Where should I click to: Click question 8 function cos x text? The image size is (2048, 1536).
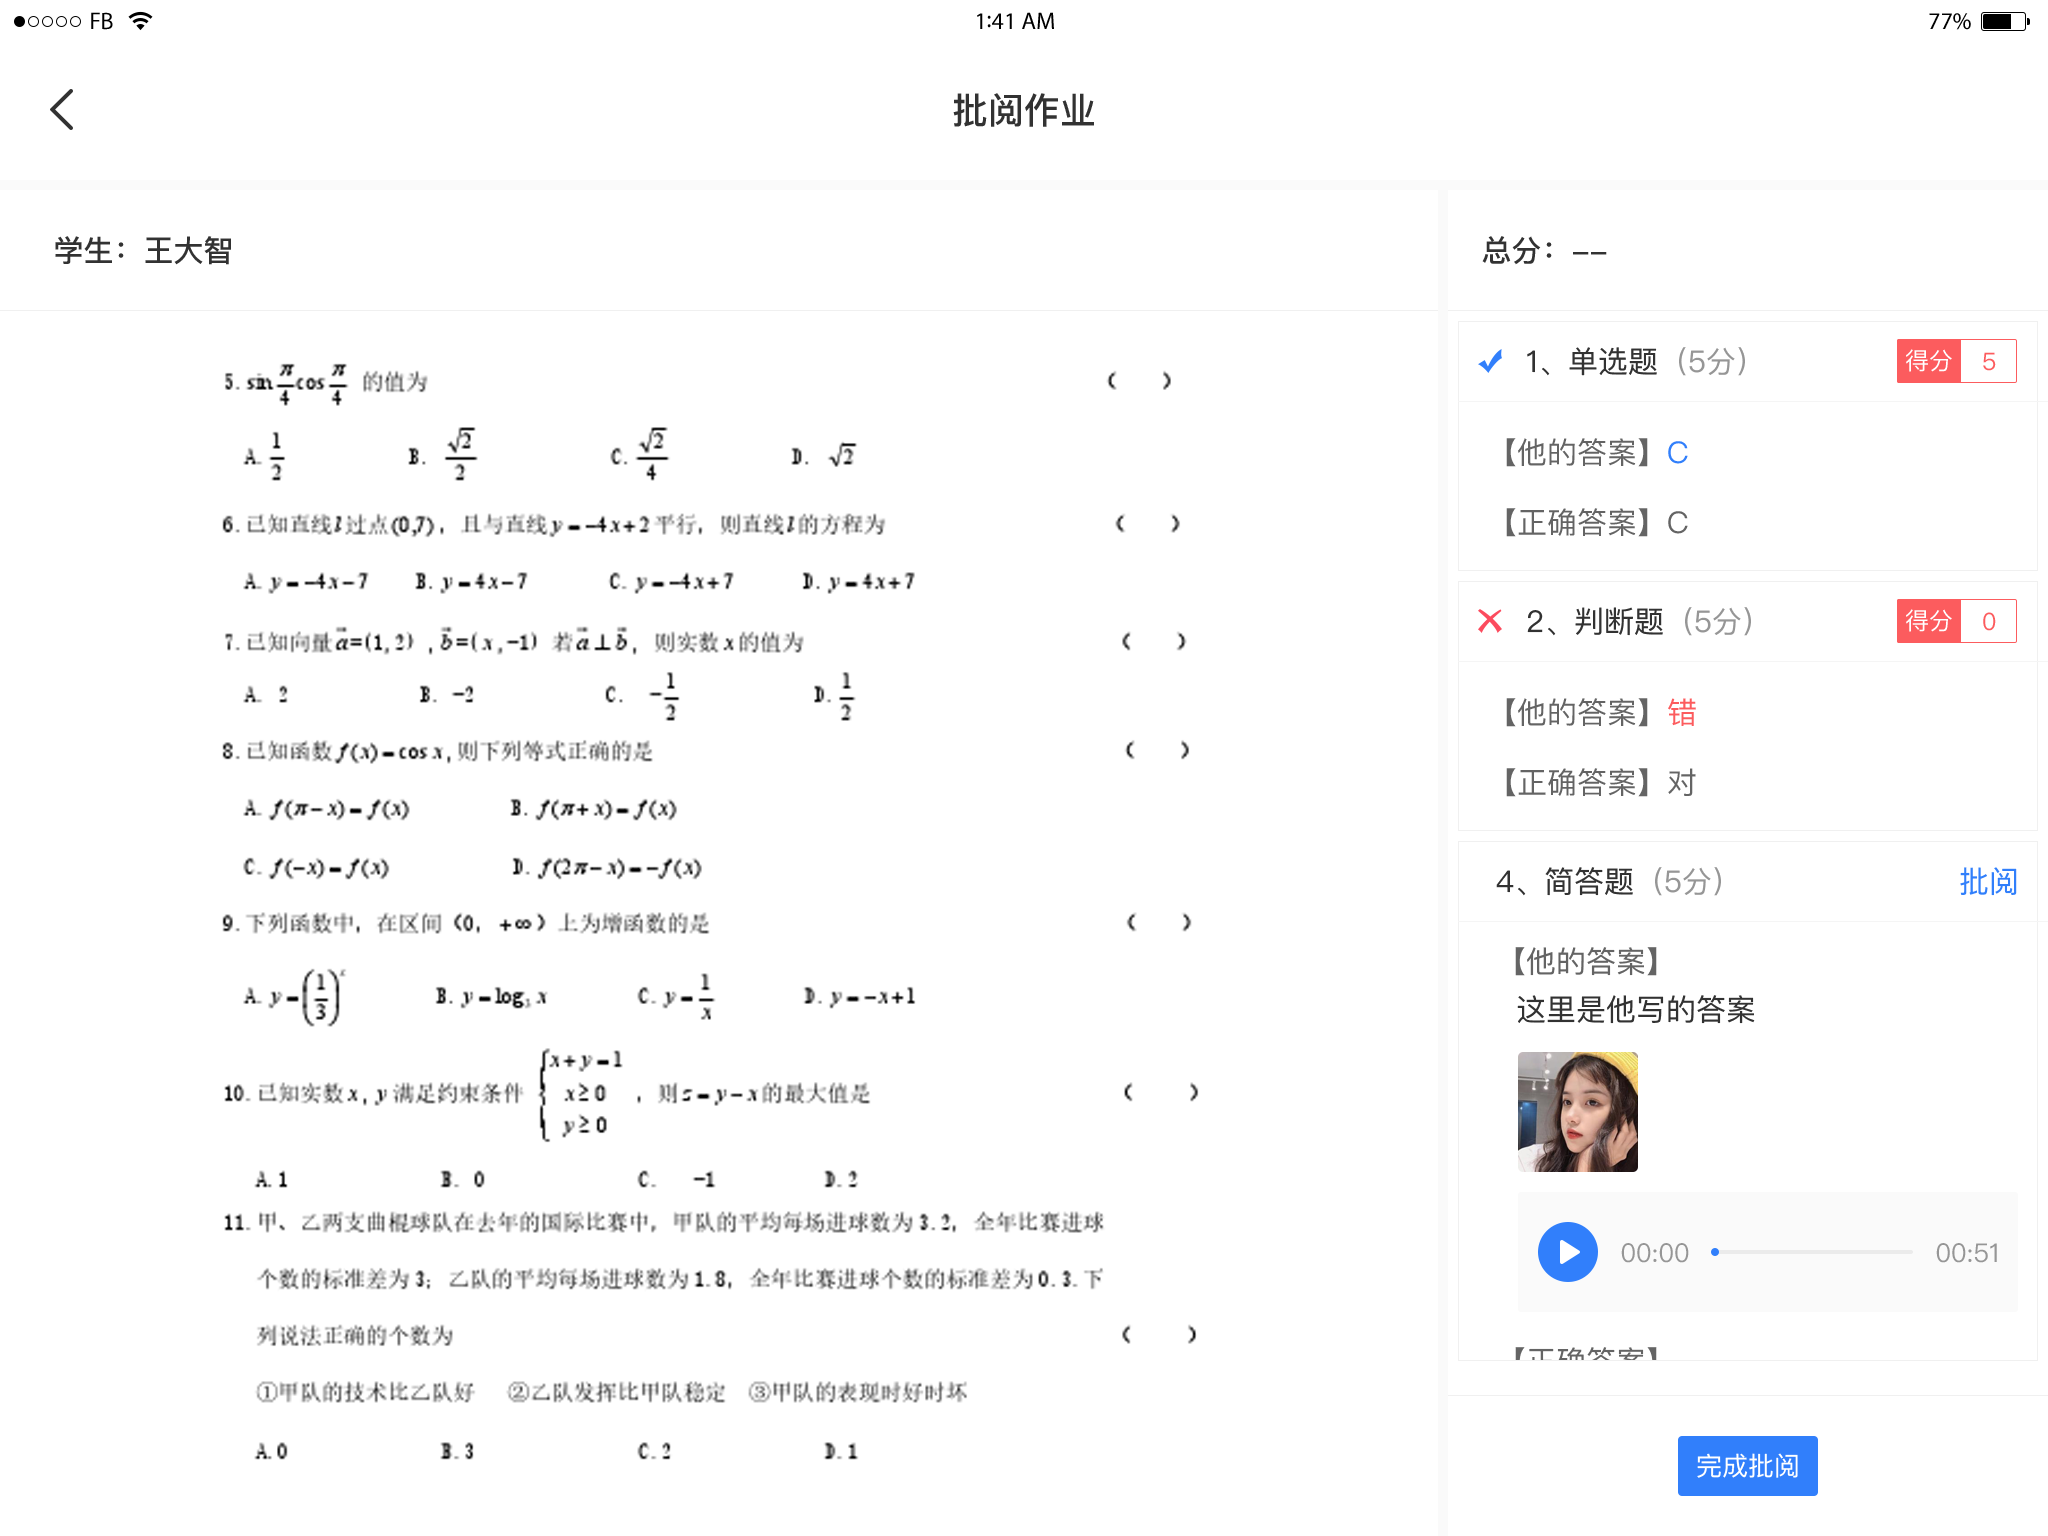(437, 751)
